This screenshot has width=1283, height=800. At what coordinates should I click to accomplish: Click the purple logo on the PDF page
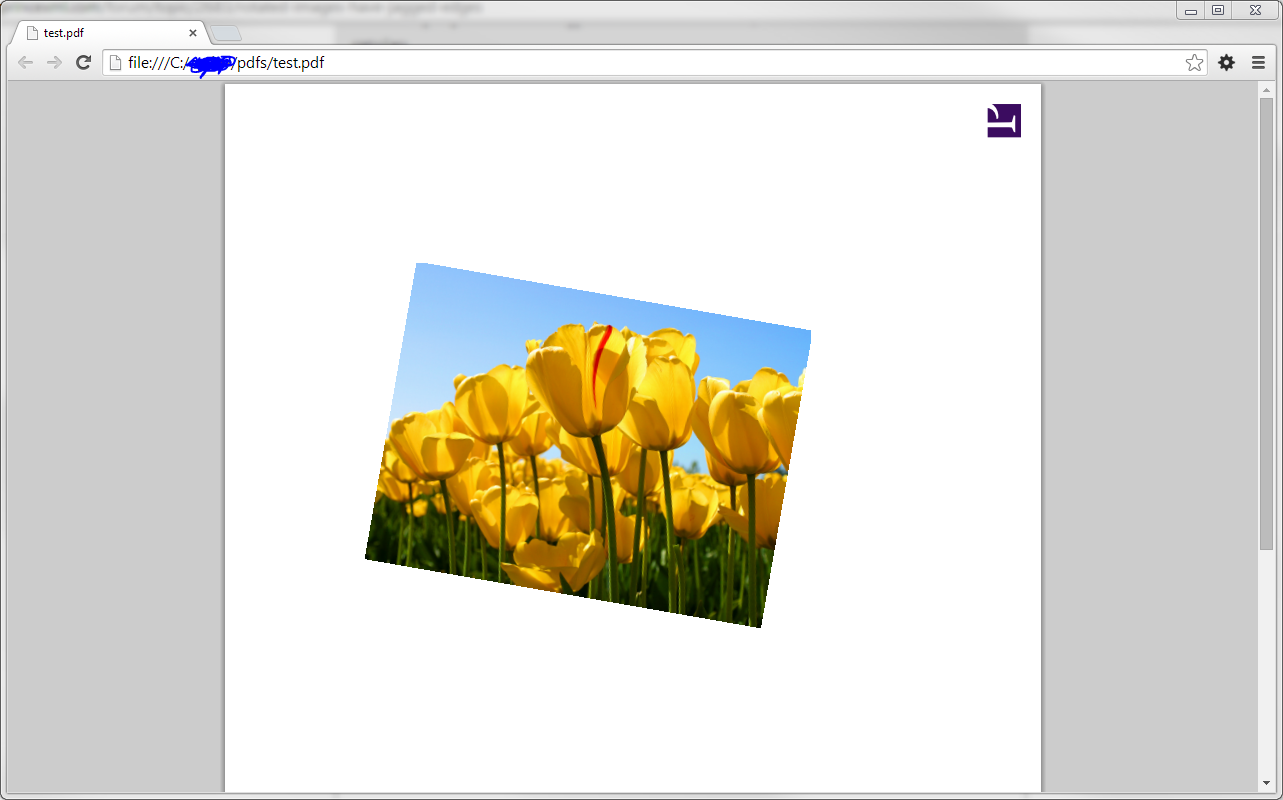click(x=1004, y=120)
